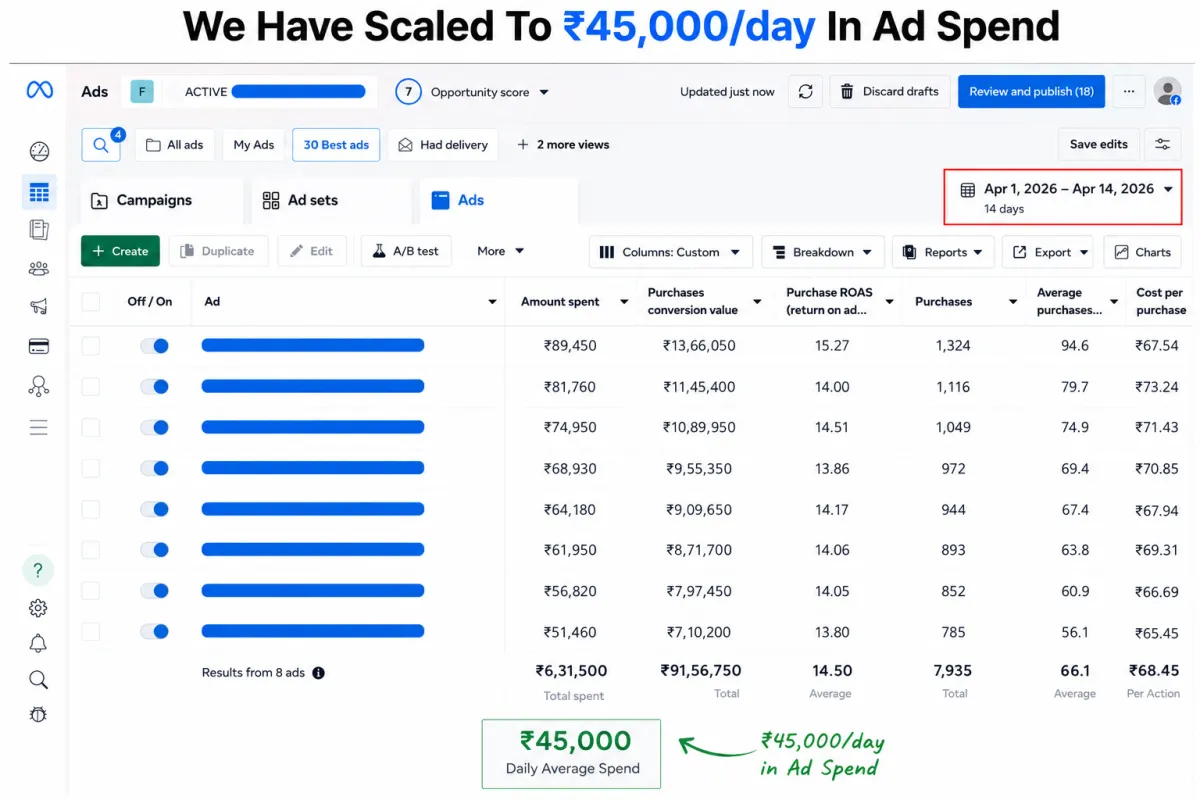
Task: Click the green Create button
Action: pos(120,251)
